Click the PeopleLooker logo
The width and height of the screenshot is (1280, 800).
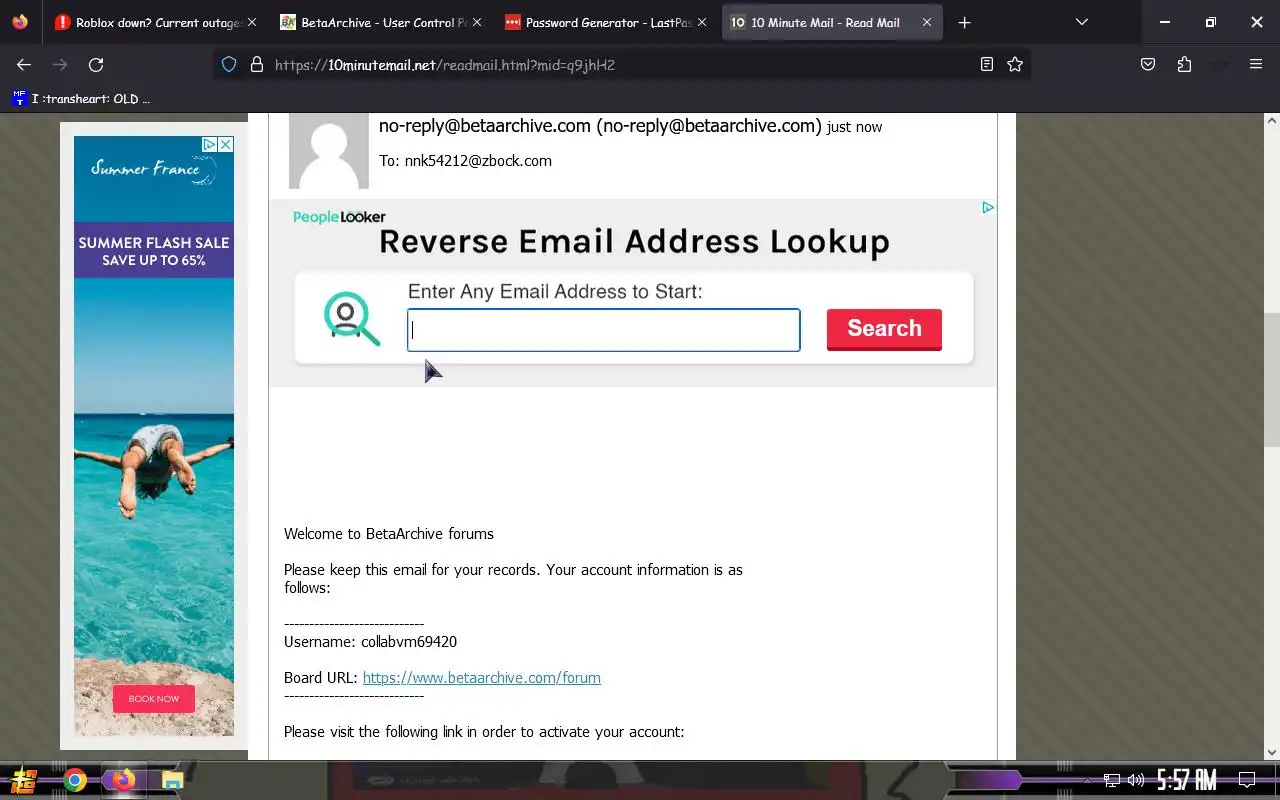pyautogui.click(x=339, y=217)
